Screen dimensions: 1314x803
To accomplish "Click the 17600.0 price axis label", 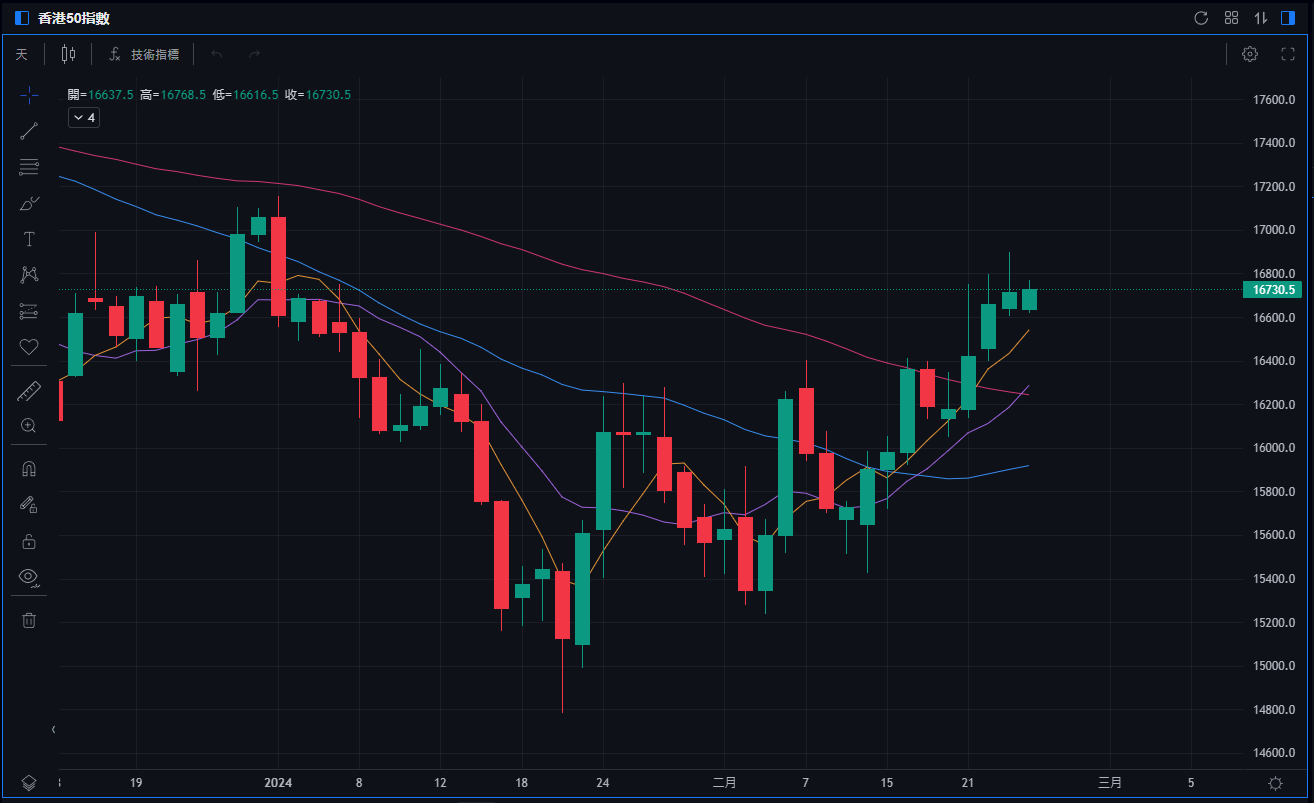I will pos(1275,100).
